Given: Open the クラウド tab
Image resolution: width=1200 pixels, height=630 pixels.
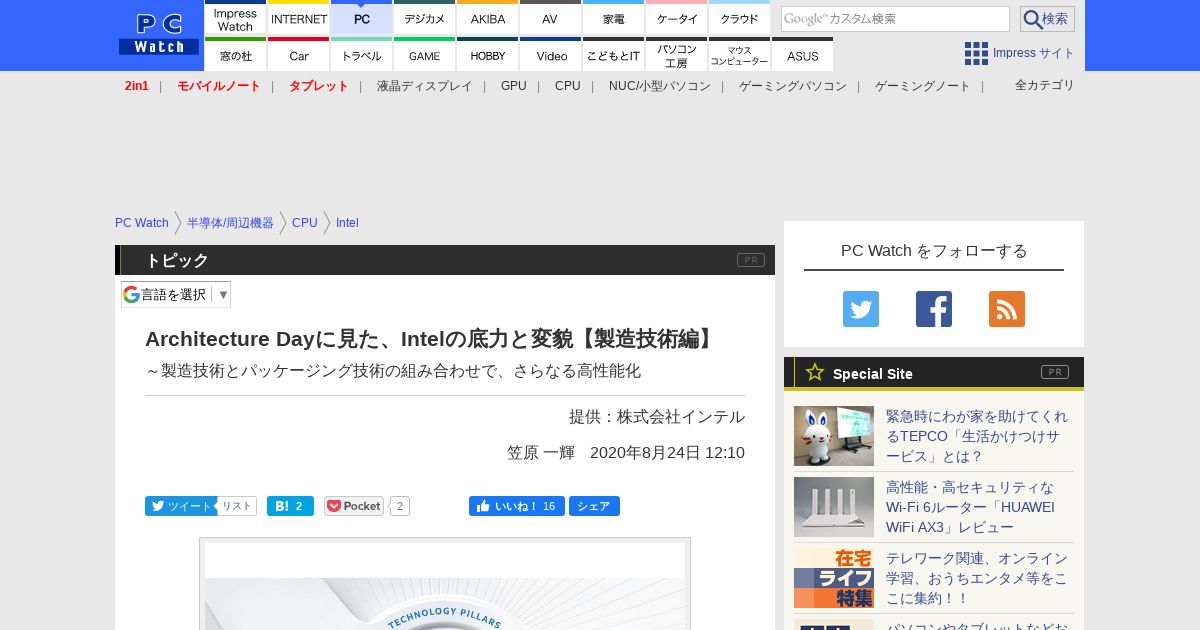Looking at the screenshot, I should 740,18.
